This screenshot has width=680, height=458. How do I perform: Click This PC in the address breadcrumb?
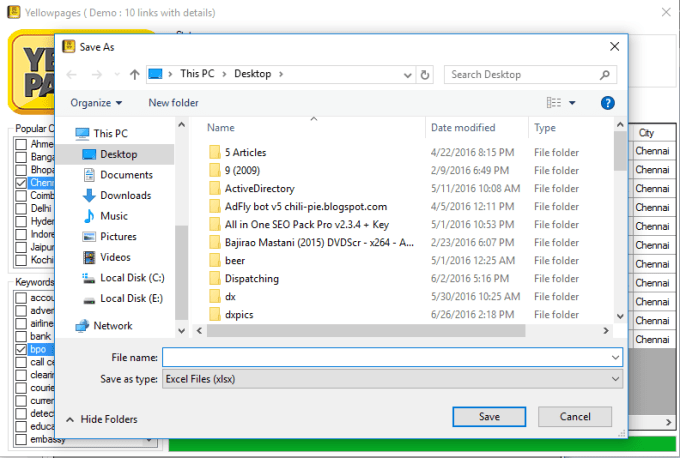coord(197,74)
